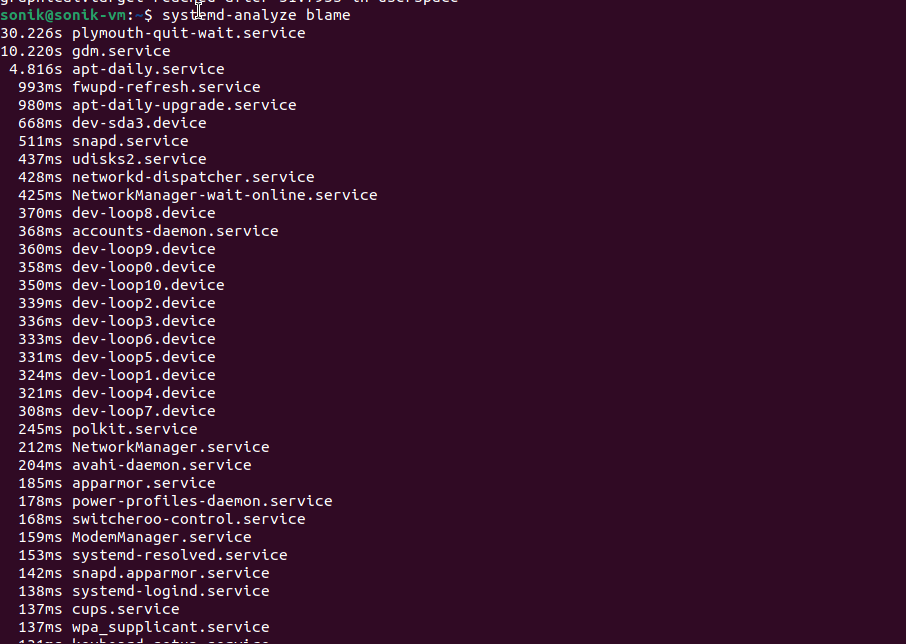Click on dev-sda3.device line

[x=139, y=123]
